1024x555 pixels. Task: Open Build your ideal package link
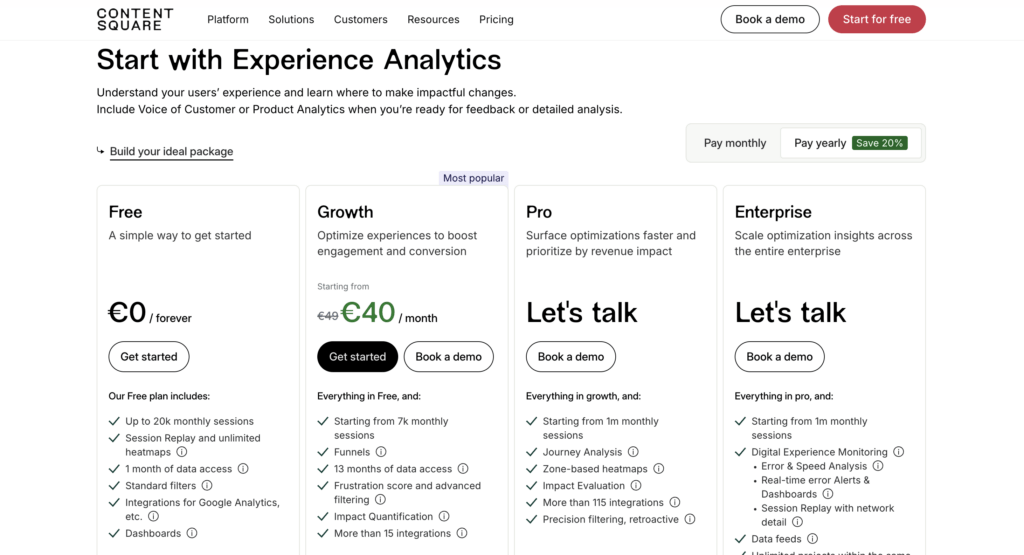171,152
